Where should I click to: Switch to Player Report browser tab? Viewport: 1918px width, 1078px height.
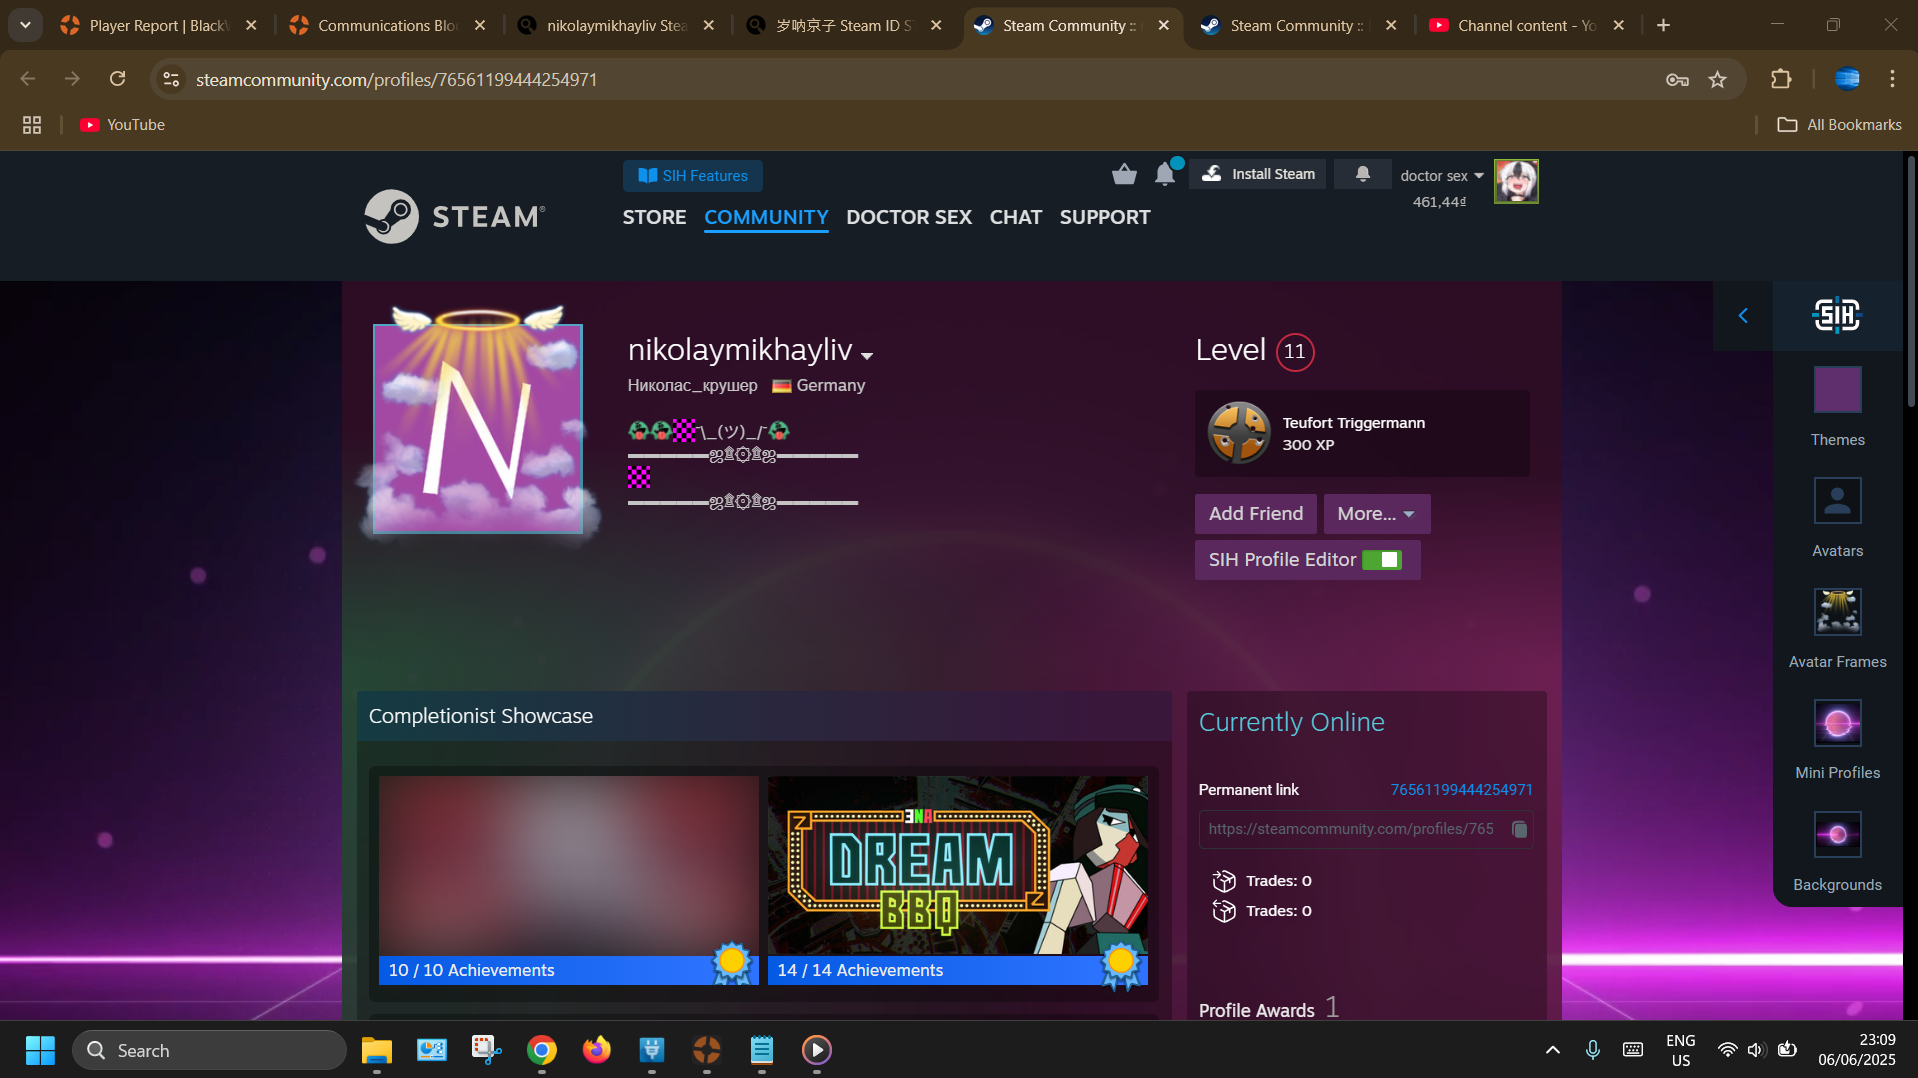158,26
